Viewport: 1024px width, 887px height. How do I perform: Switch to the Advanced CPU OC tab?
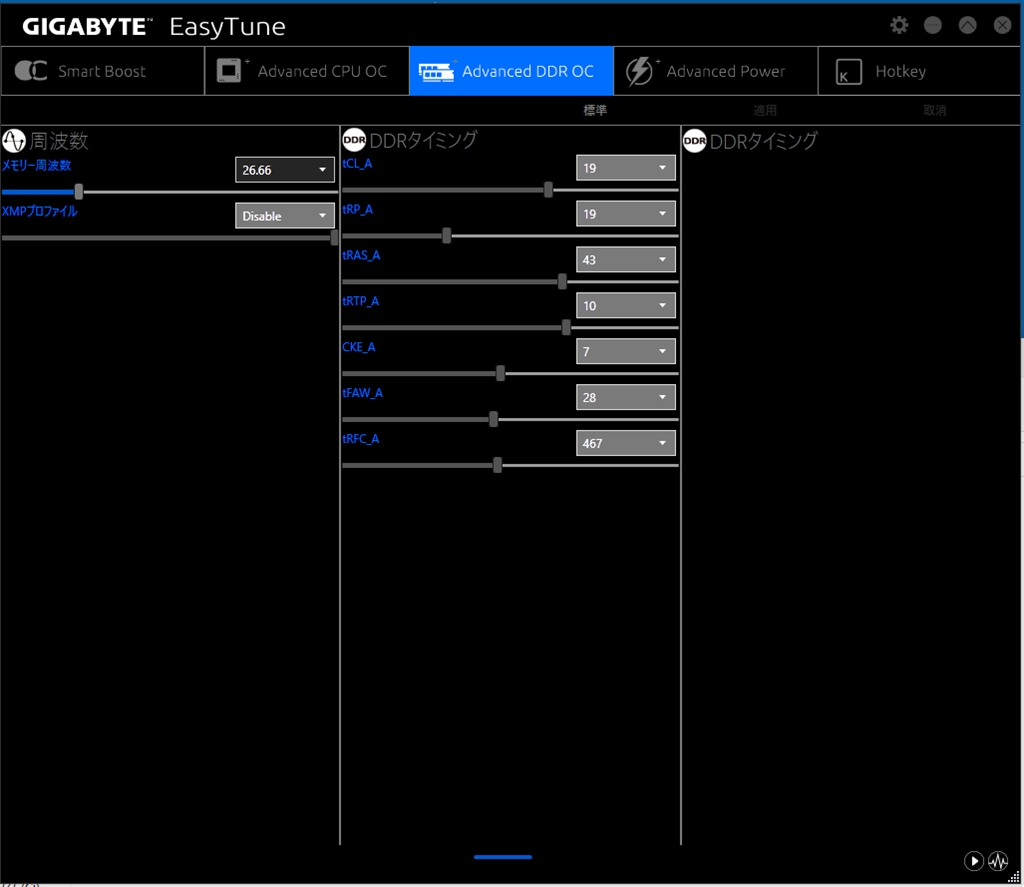click(307, 71)
